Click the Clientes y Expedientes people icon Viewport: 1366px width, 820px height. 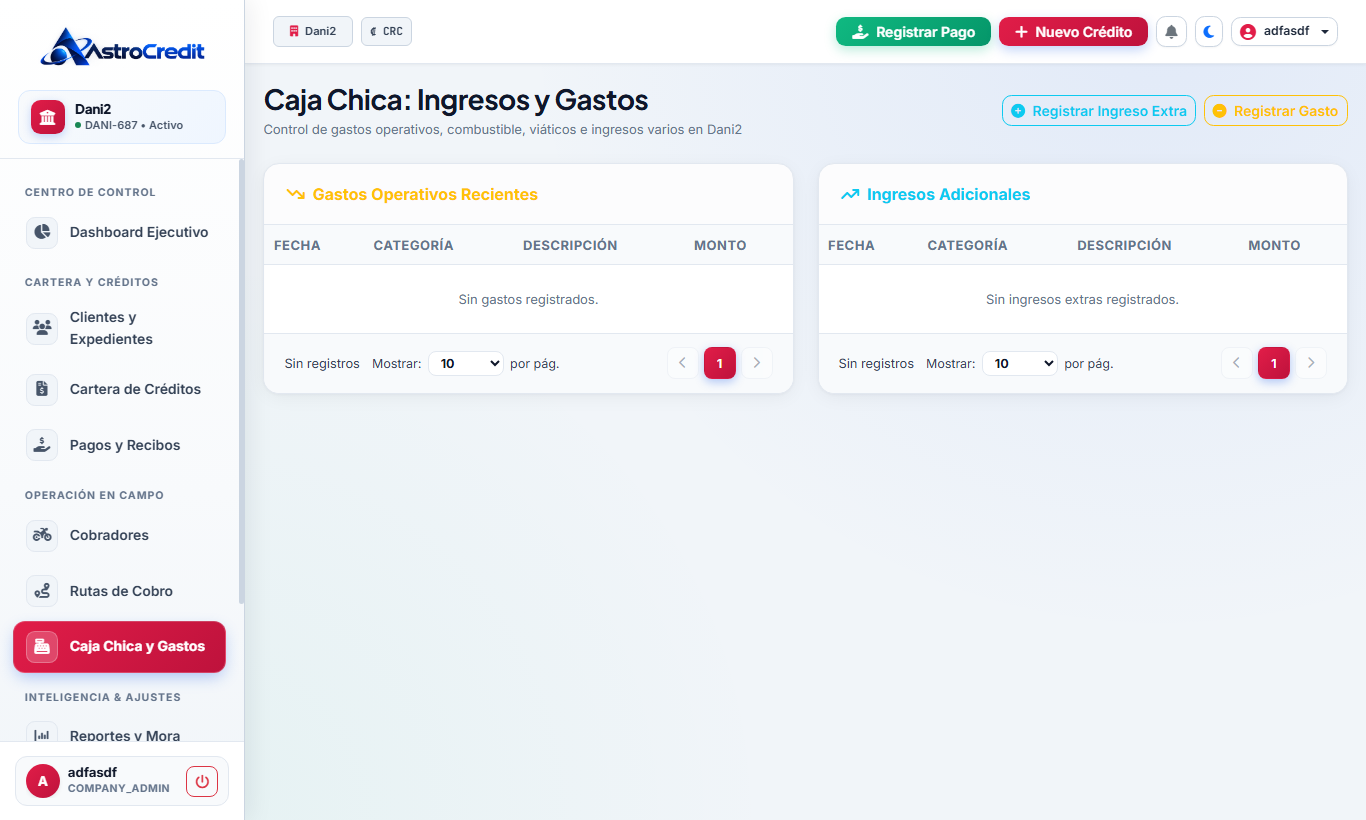(x=42, y=328)
